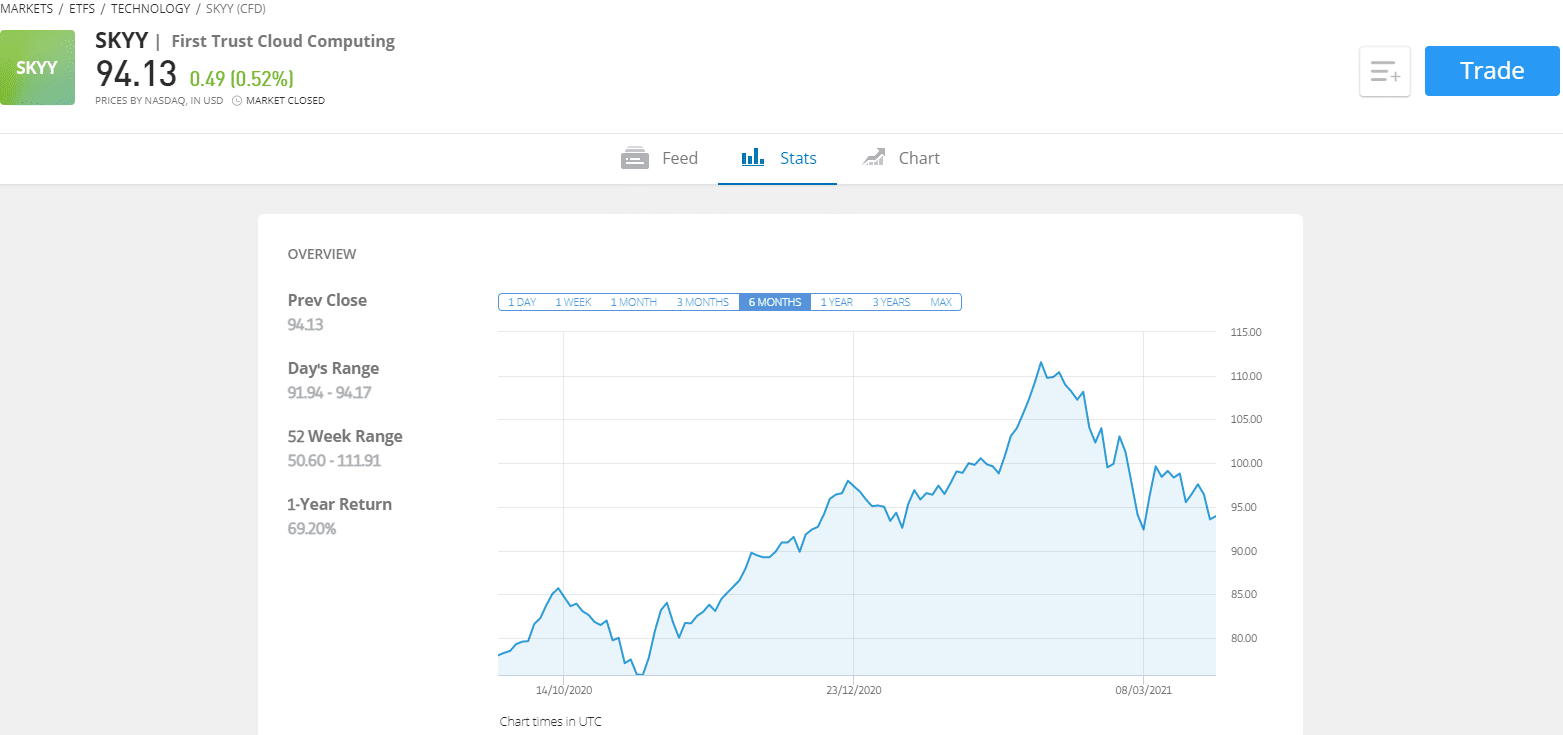Image resolution: width=1563 pixels, height=735 pixels.
Task: Select the 1 DAY chart range
Action: coord(522,302)
